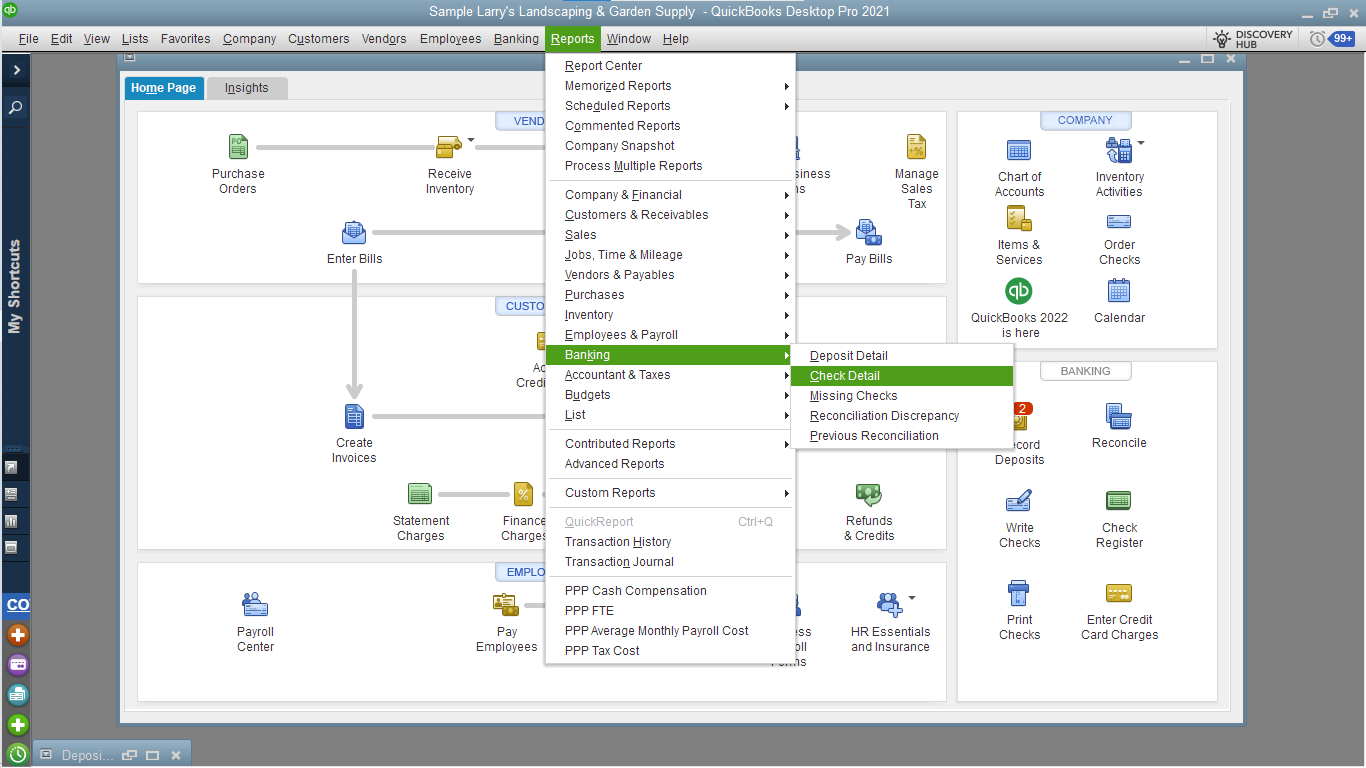
Task: Switch to Home Page tab
Action: click(x=164, y=88)
